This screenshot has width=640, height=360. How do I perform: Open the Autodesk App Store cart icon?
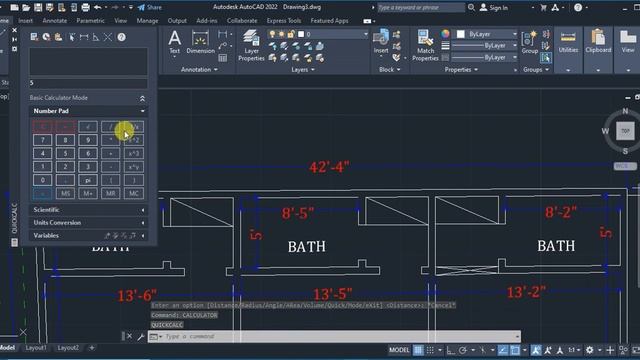coord(543,7)
